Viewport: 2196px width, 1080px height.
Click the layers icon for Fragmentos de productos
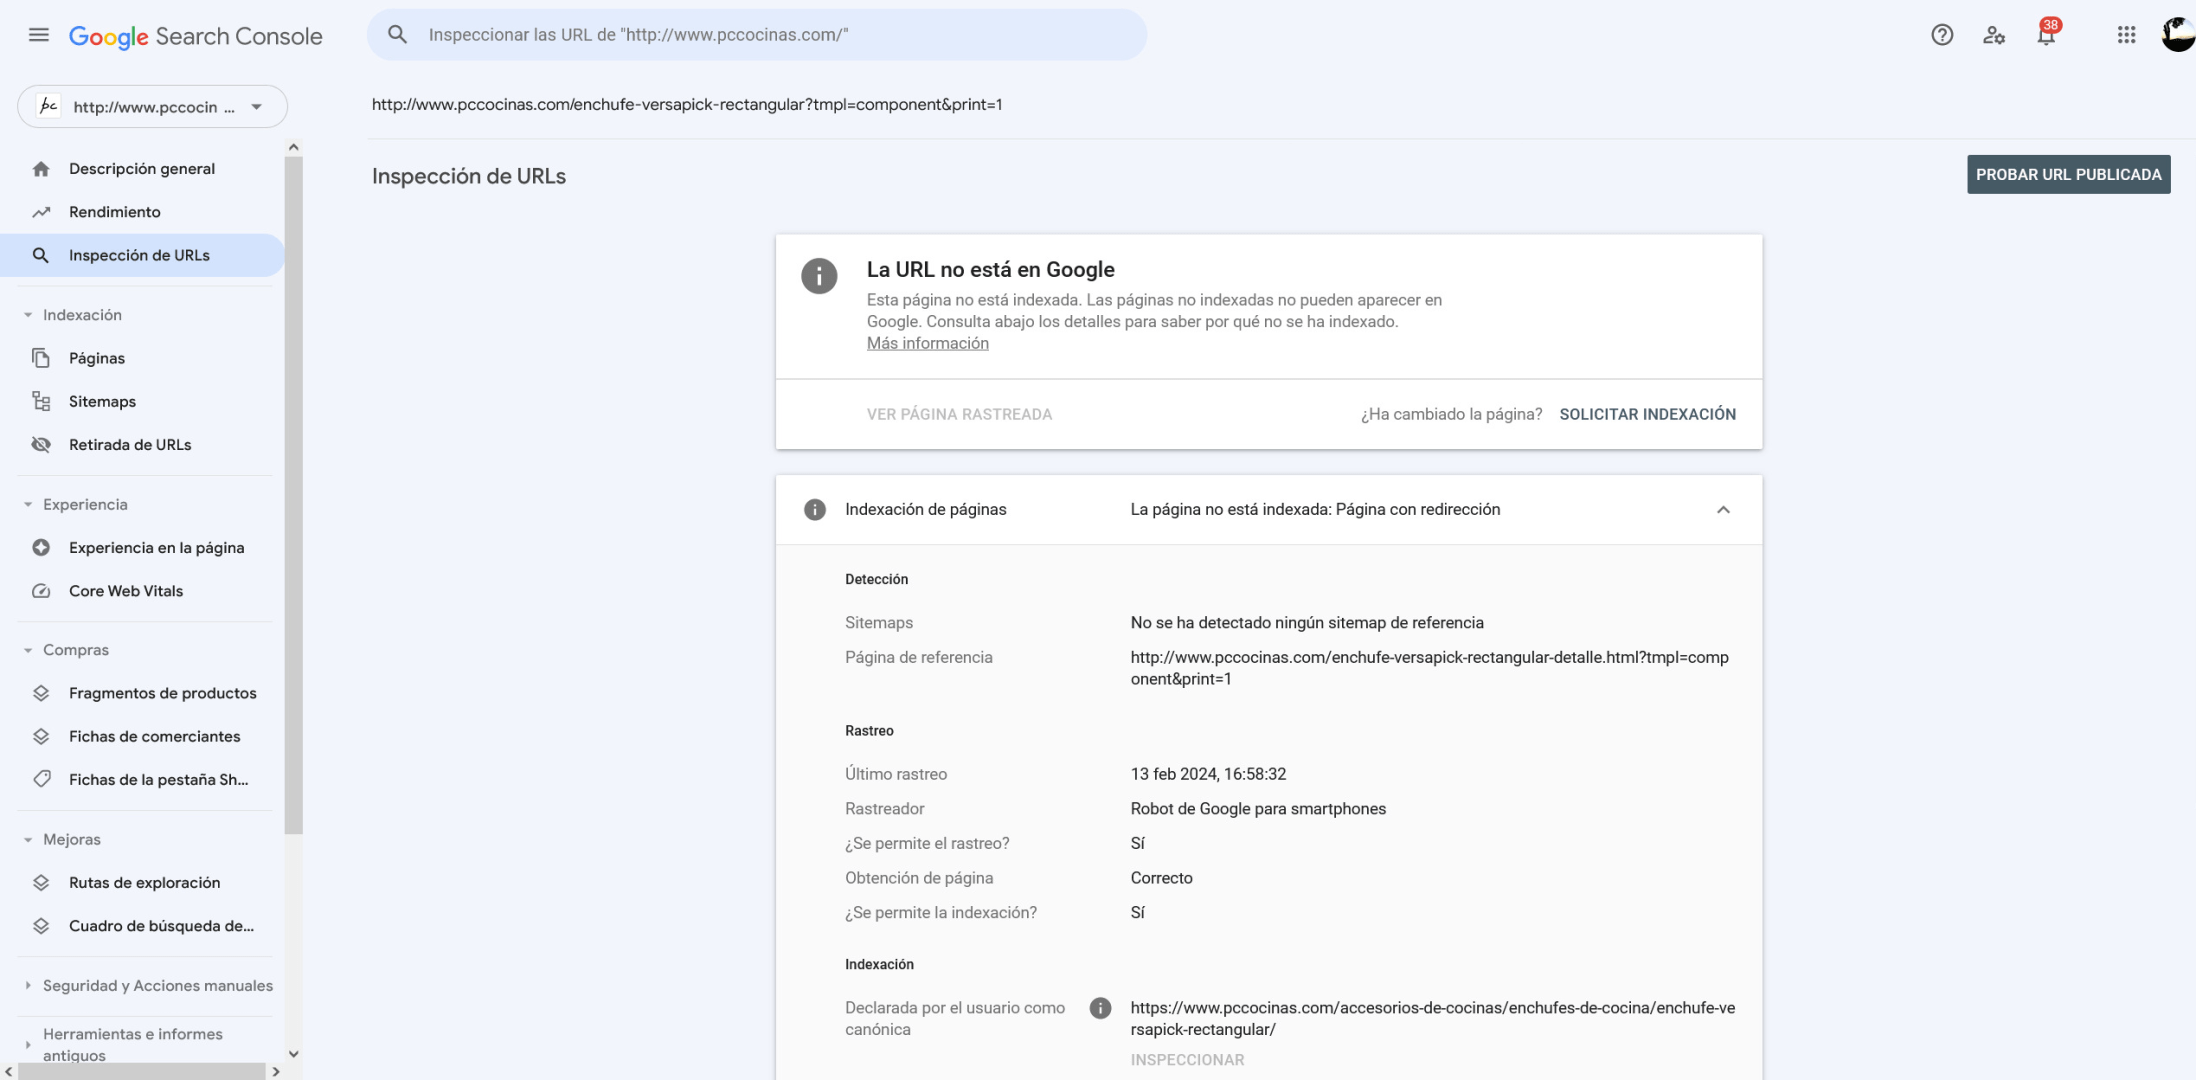click(x=41, y=693)
